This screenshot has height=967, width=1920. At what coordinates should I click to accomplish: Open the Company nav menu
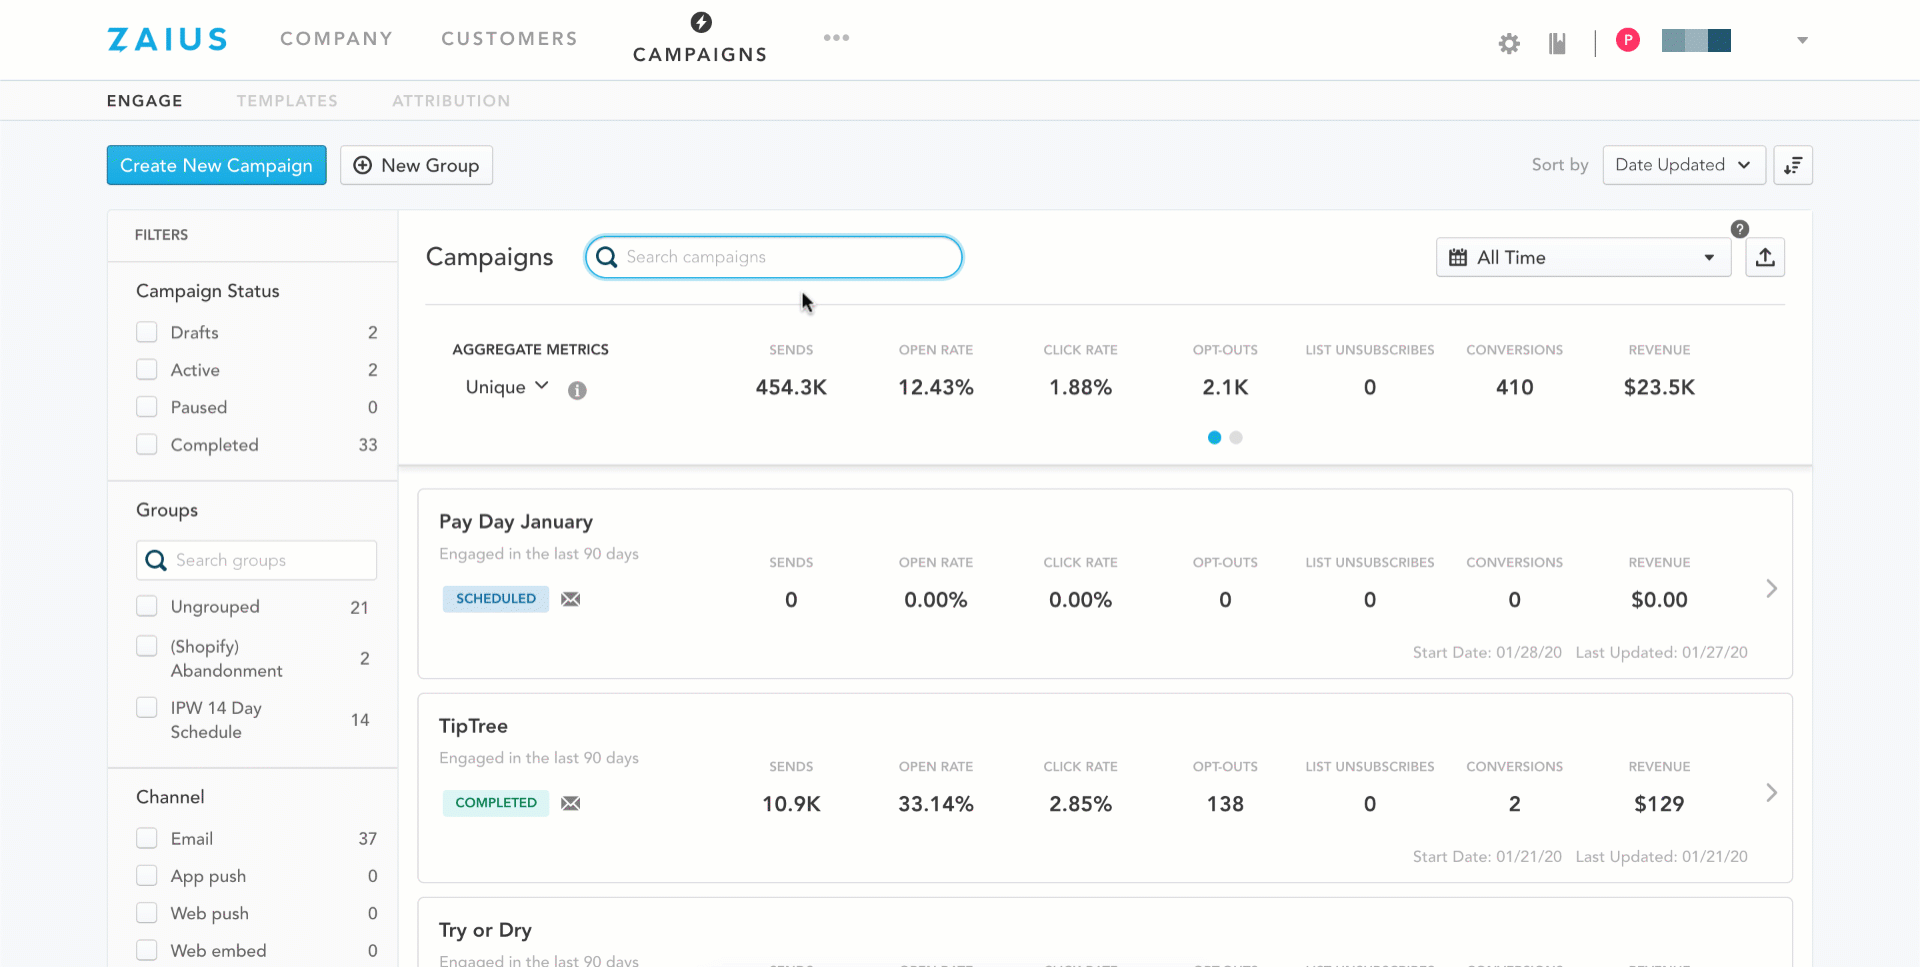click(x=336, y=39)
